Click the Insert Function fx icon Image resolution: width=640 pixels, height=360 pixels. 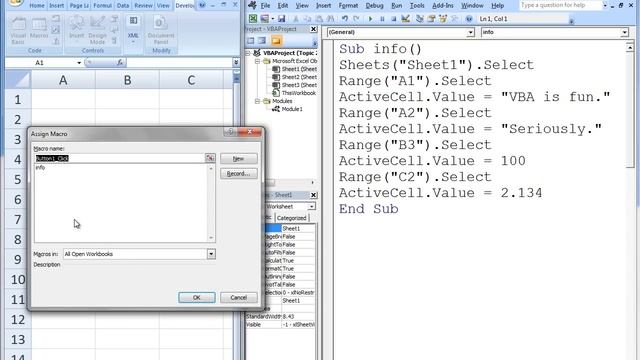pyautogui.click(x=120, y=63)
